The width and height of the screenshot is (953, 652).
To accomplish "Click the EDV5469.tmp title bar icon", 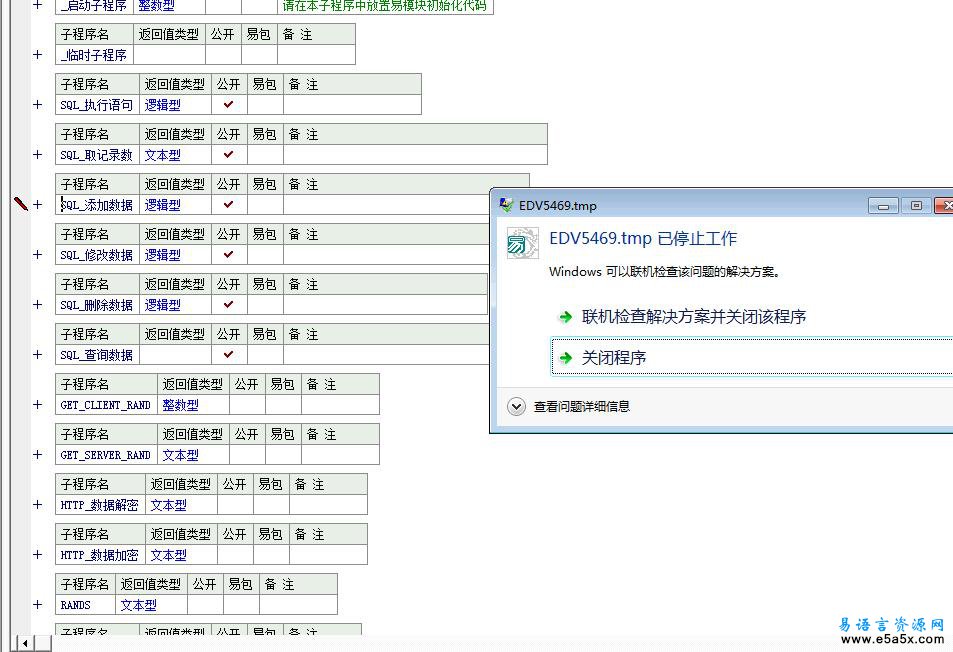I will (x=506, y=205).
